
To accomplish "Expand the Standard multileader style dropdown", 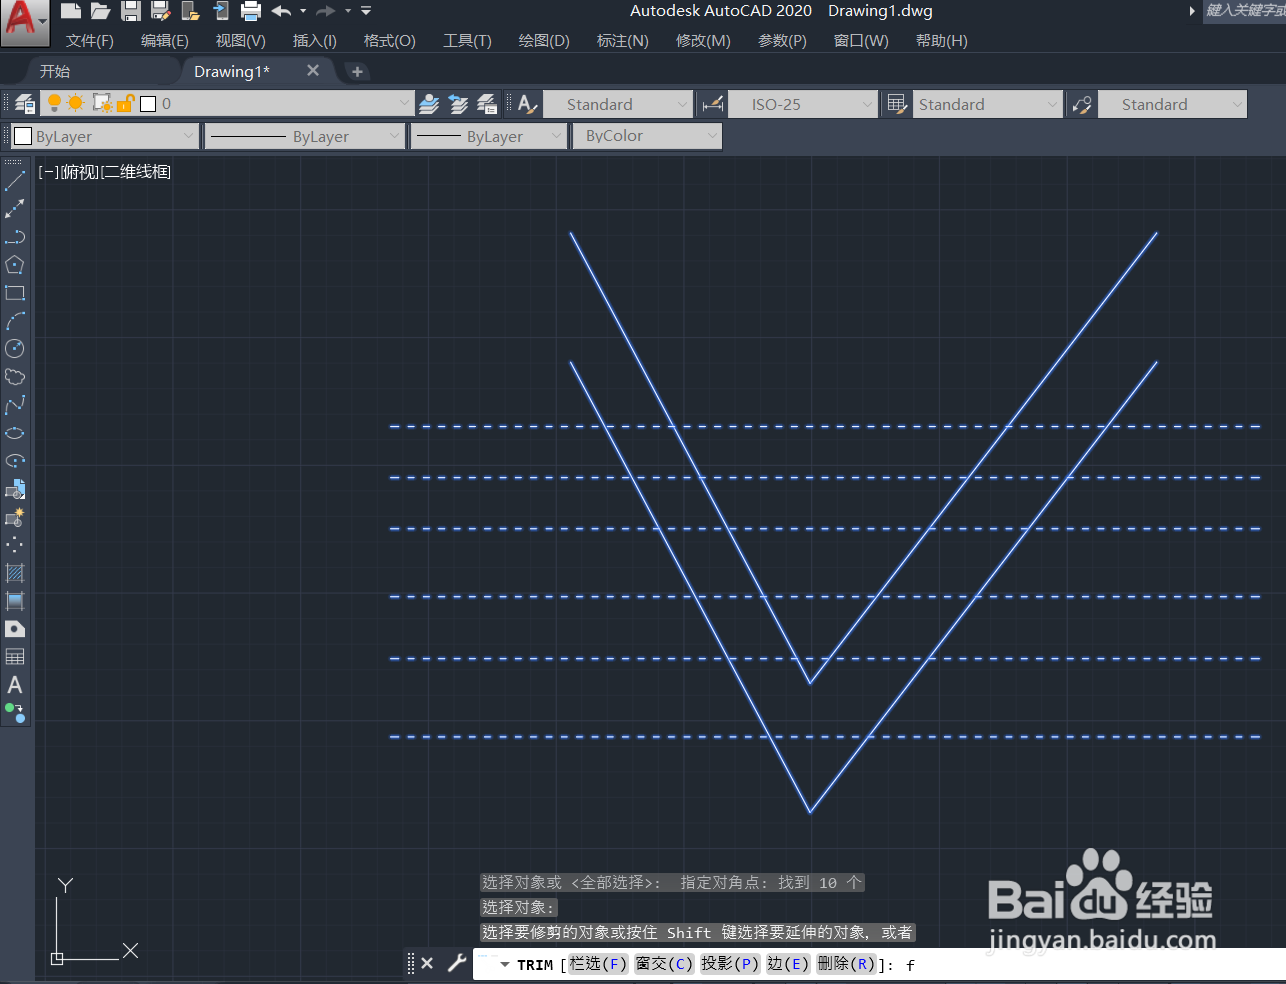I will coord(1237,104).
